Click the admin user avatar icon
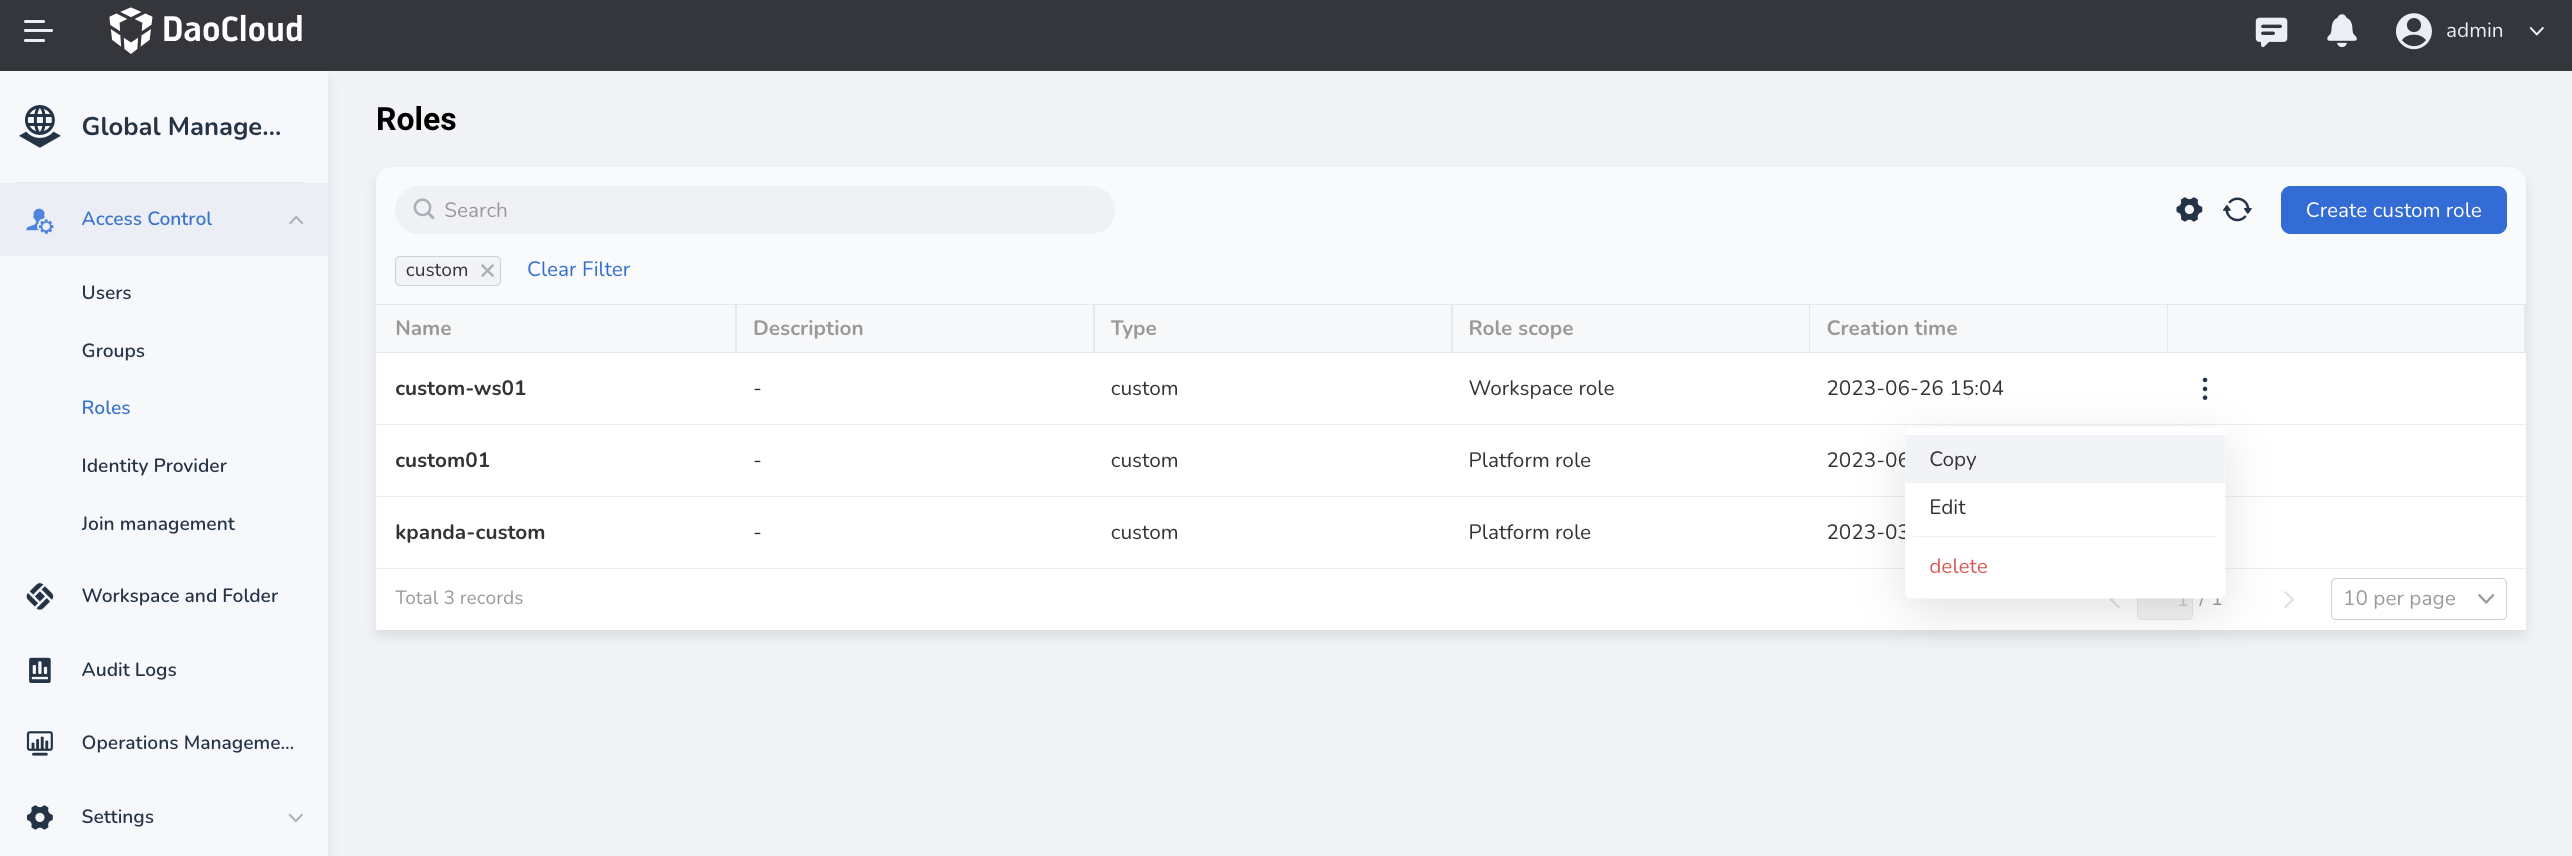Screen dimensions: 2572x856 (x=2413, y=31)
